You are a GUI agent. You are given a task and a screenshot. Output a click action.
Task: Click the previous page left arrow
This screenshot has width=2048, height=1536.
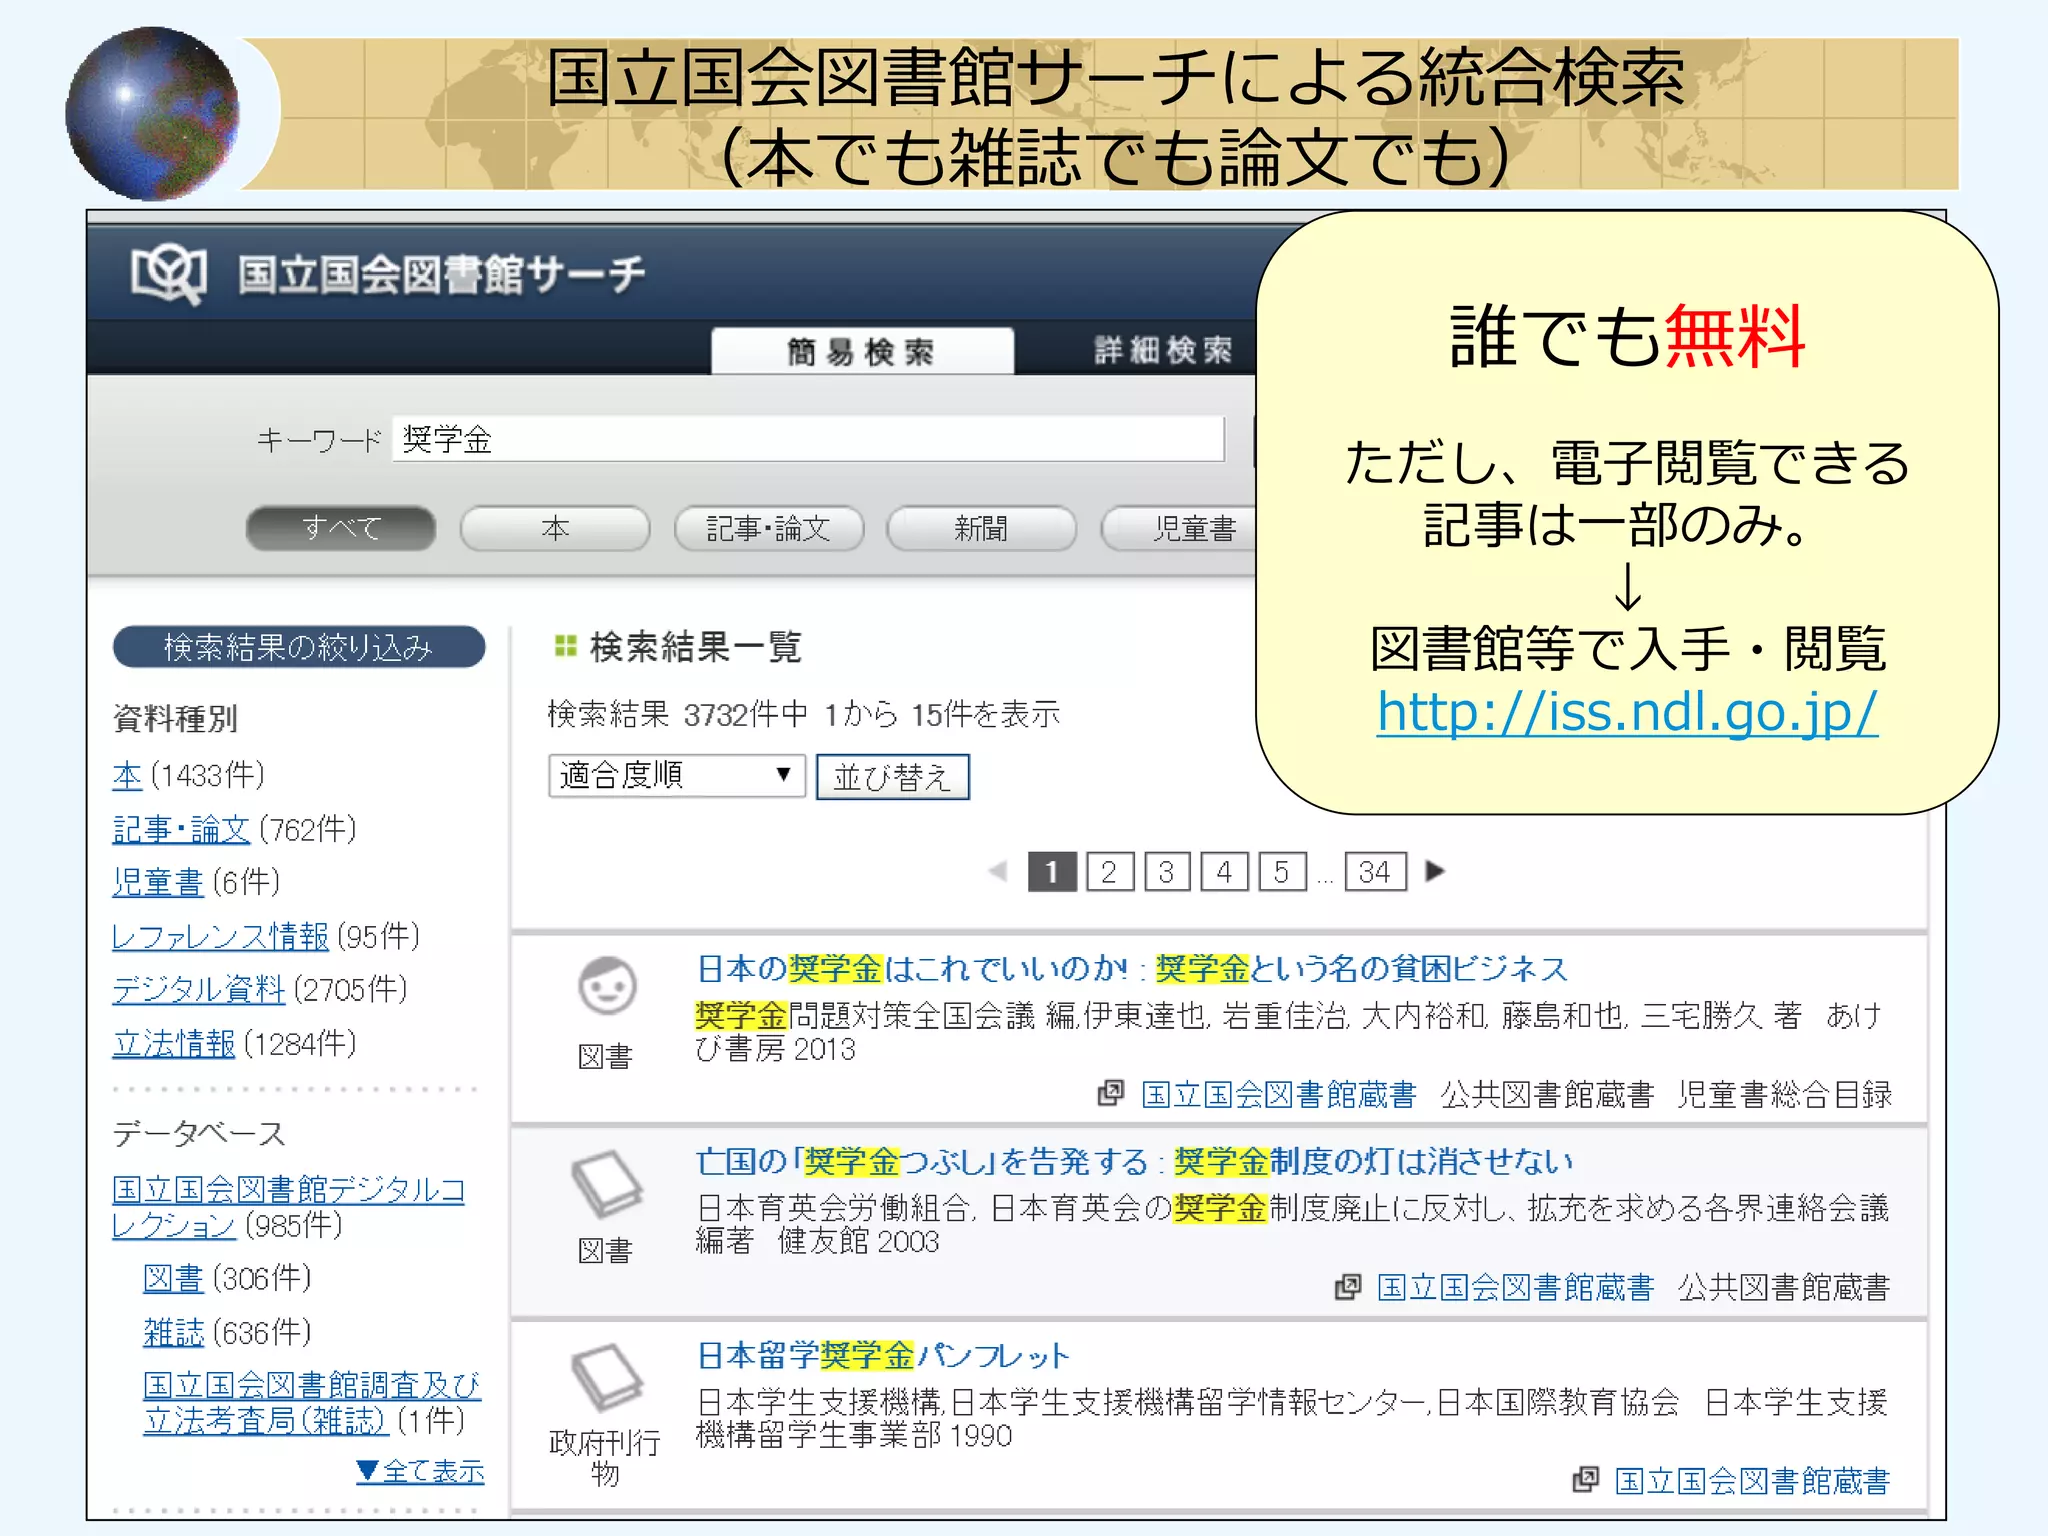997,871
